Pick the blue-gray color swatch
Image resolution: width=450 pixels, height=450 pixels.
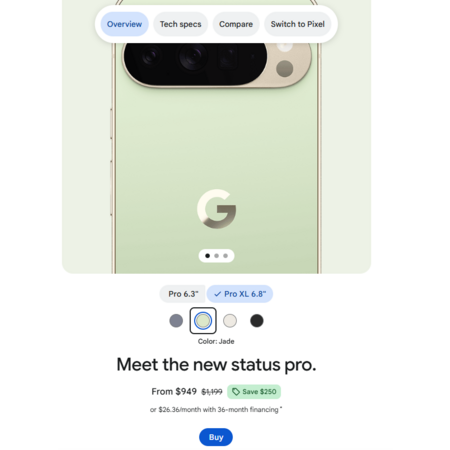tap(176, 321)
